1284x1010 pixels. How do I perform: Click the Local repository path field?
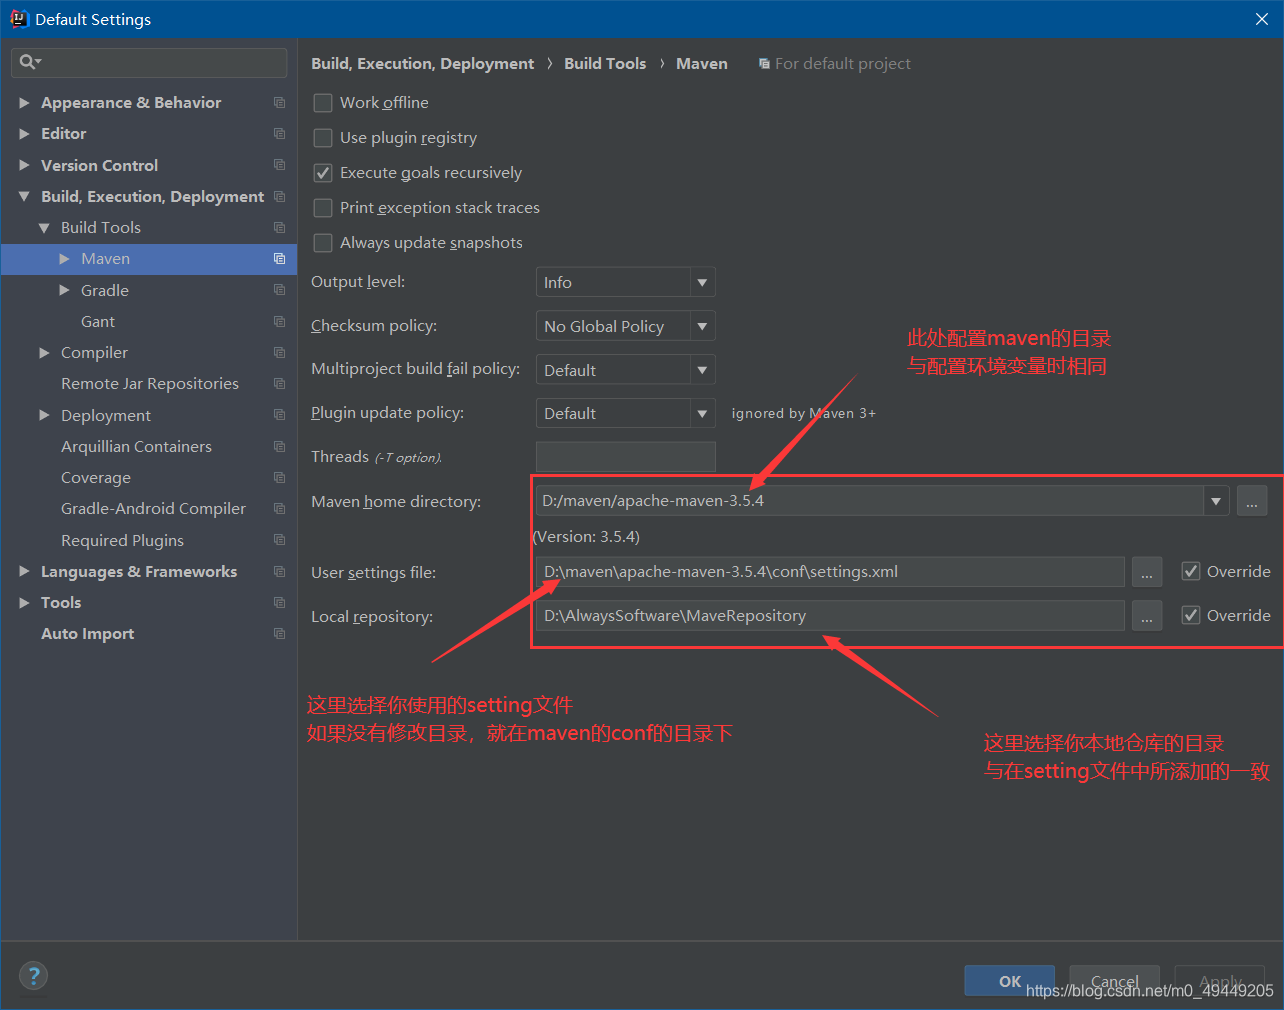click(830, 616)
